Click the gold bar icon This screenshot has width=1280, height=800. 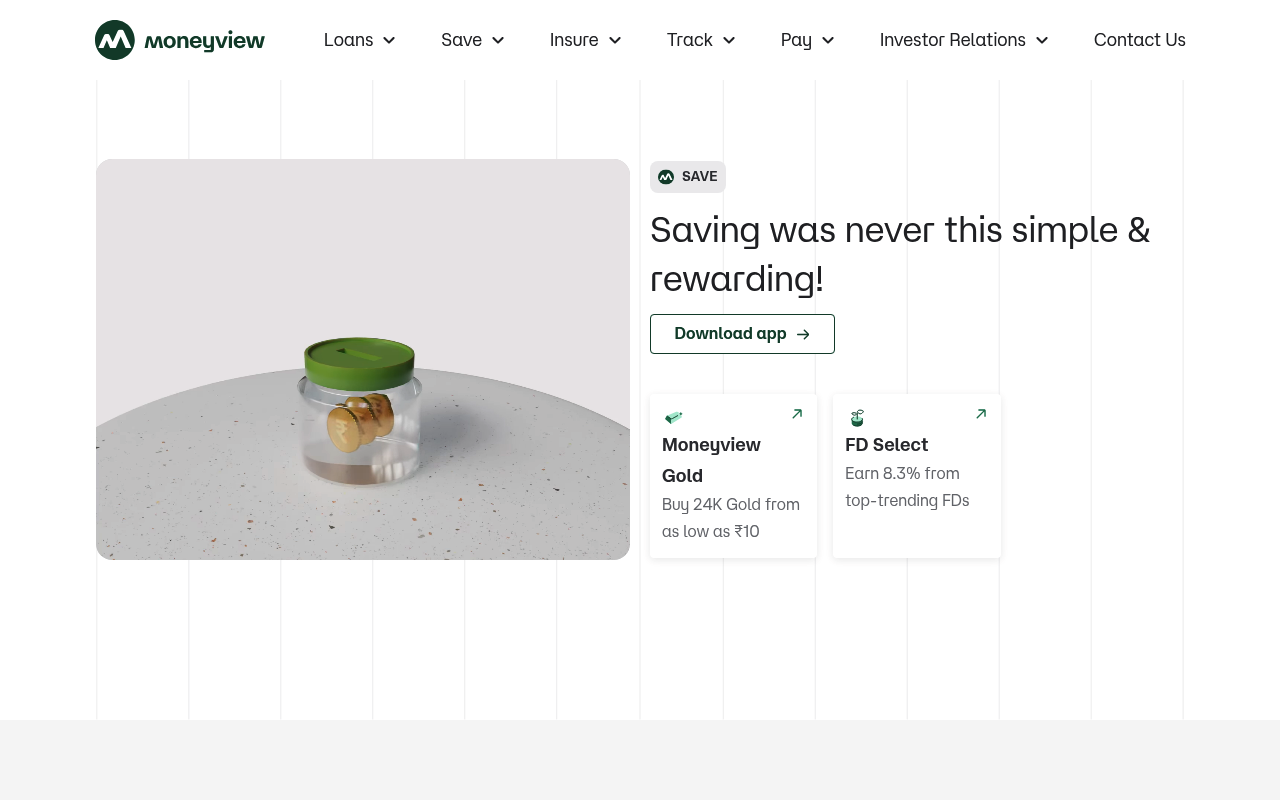point(673,417)
